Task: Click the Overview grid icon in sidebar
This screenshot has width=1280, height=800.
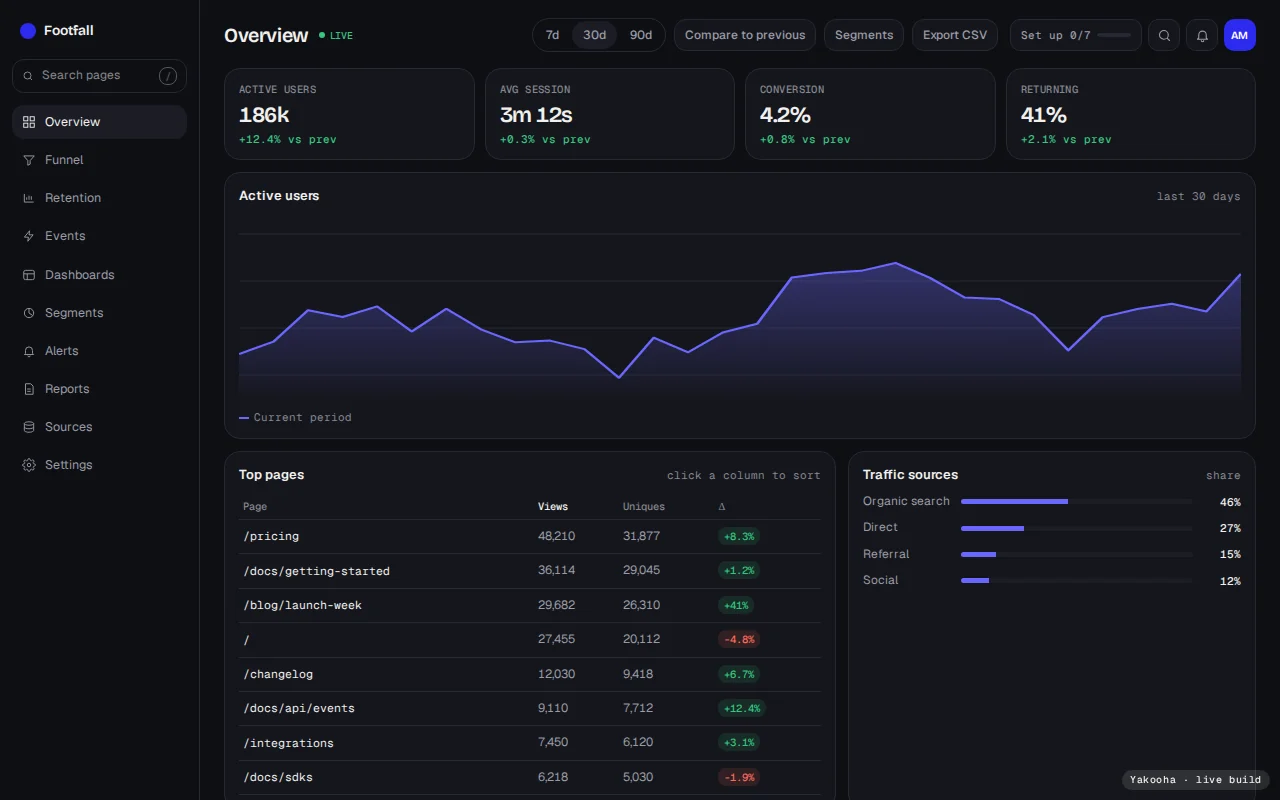Action: click(29, 122)
